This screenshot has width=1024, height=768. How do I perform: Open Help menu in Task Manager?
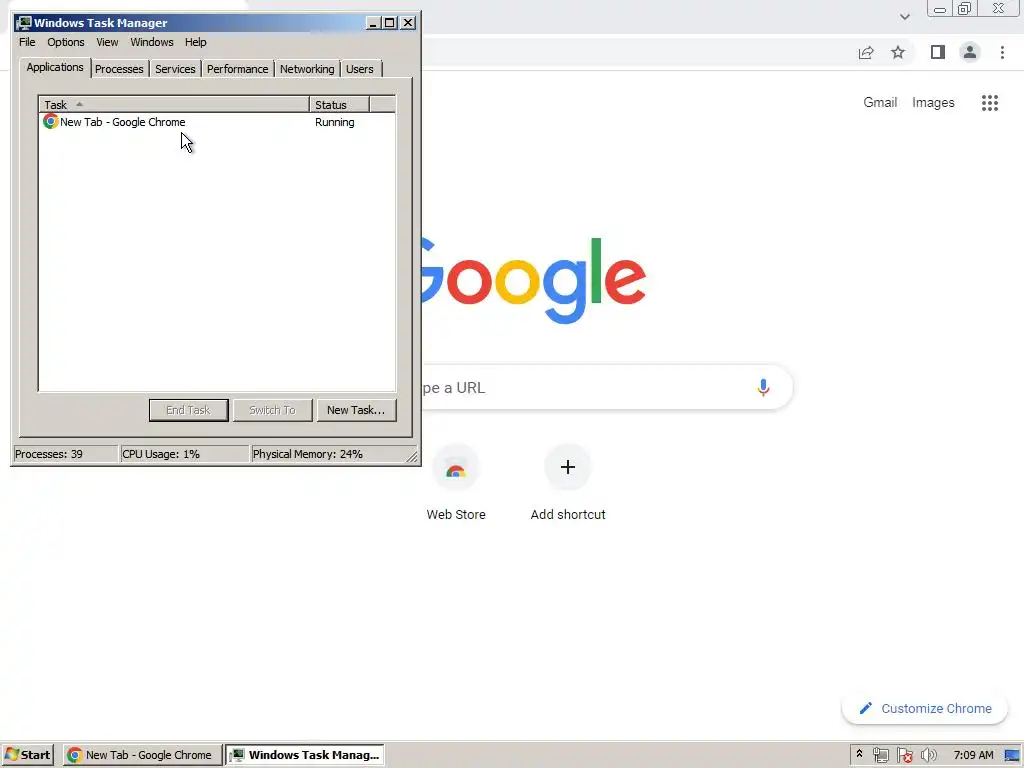[195, 42]
